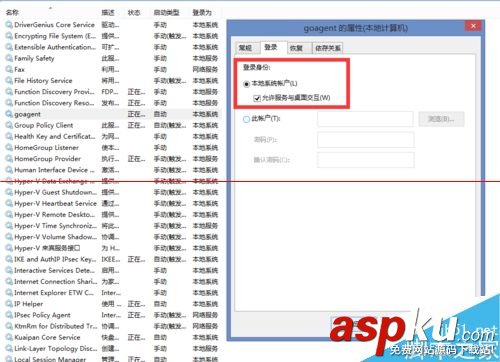The width and height of the screenshot is (500, 362).
Task: Click 网络服务 login cell in Fax row
Action: (x=205, y=69)
